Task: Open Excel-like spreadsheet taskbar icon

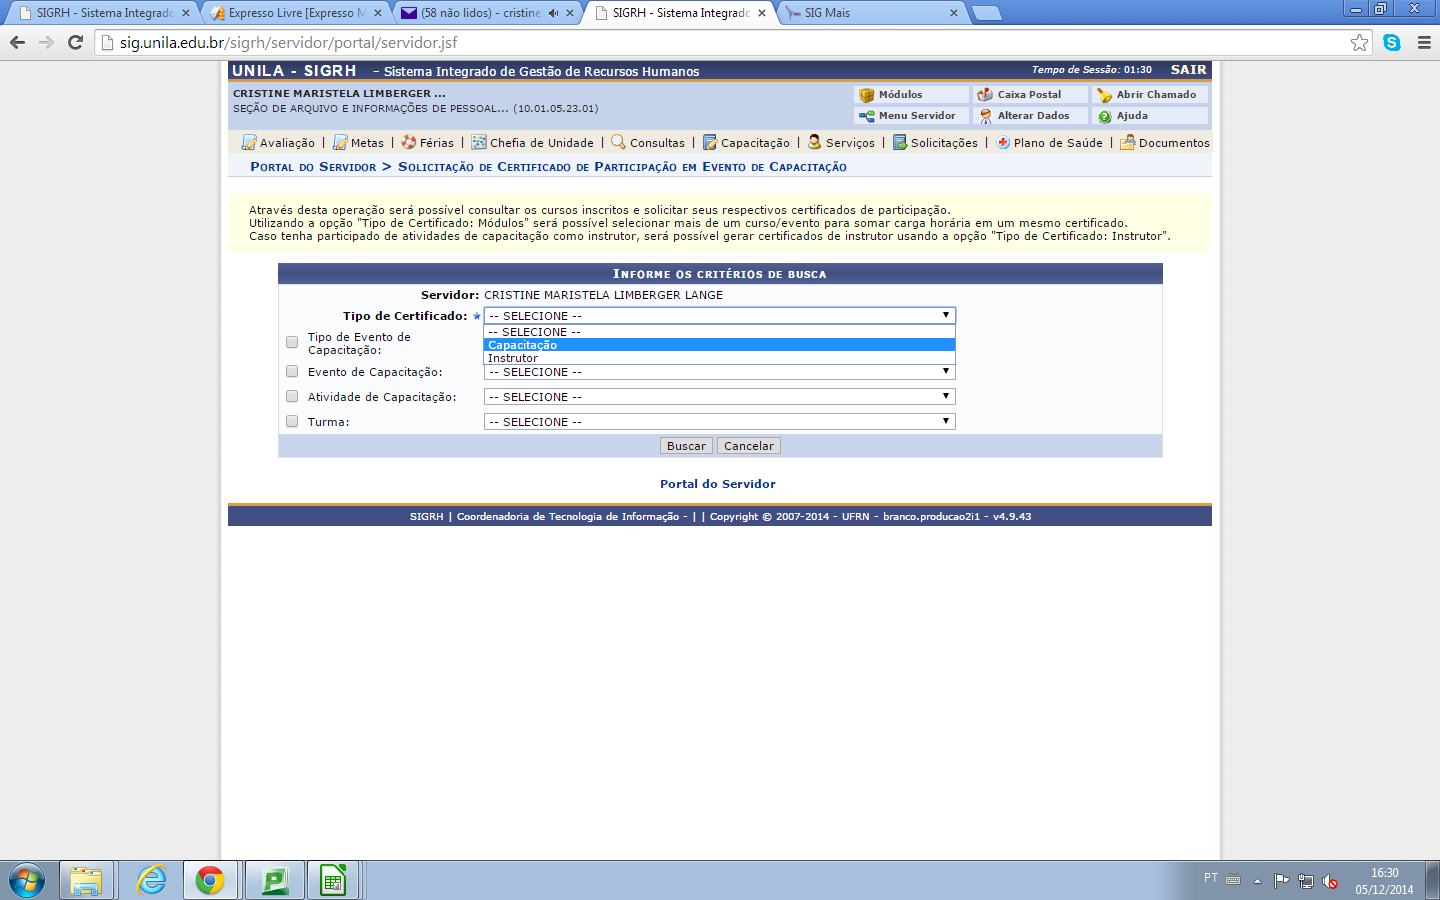Action: click(333, 880)
